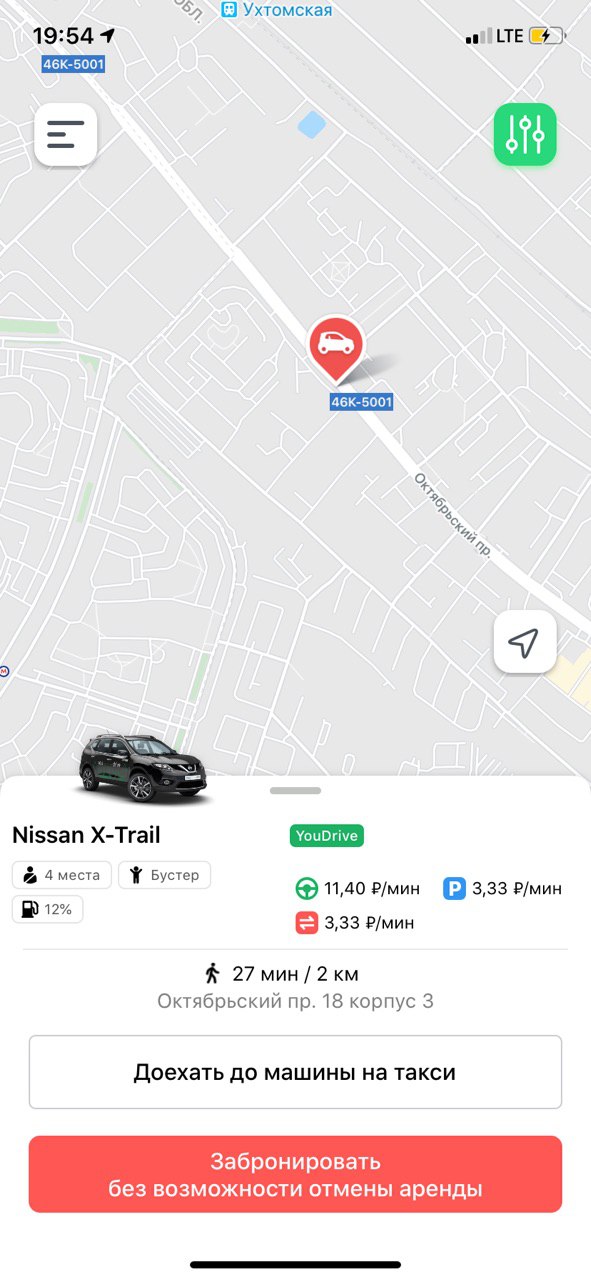591x1280 pixels.
Task: Tap the fuel level 12% chip
Action: coord(48,909)
